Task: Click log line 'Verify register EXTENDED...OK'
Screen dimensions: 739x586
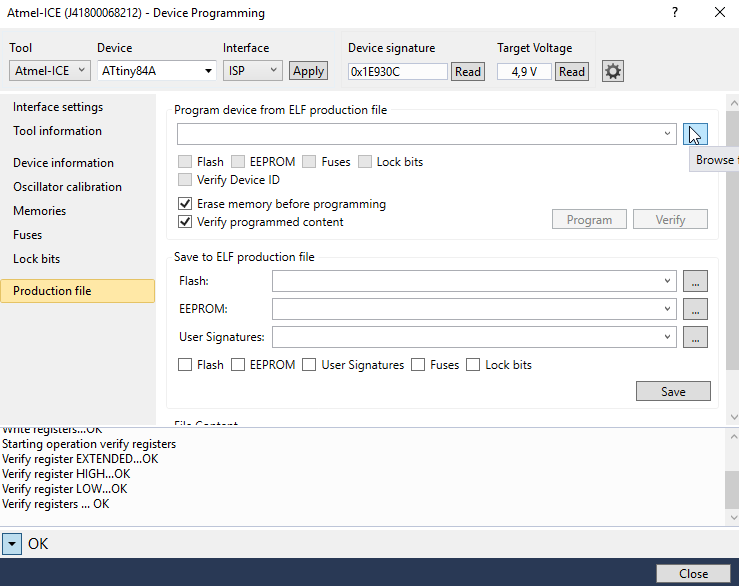Action: [80, 459]
